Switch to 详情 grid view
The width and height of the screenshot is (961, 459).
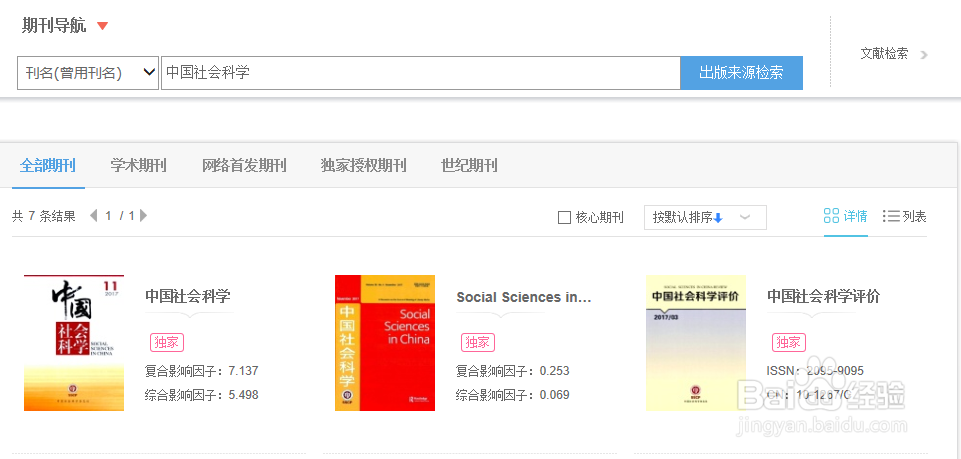[x=845, y=216]
